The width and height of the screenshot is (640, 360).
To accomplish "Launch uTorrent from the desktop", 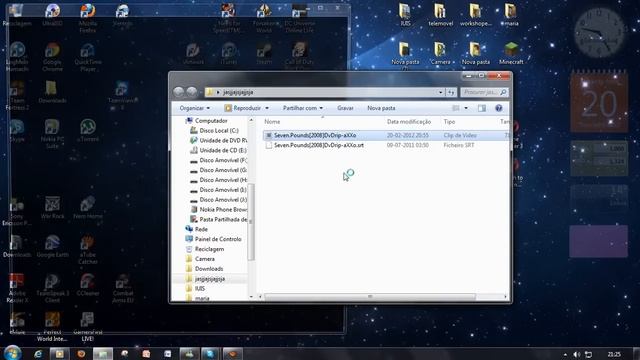I will [x=87, y=131].
